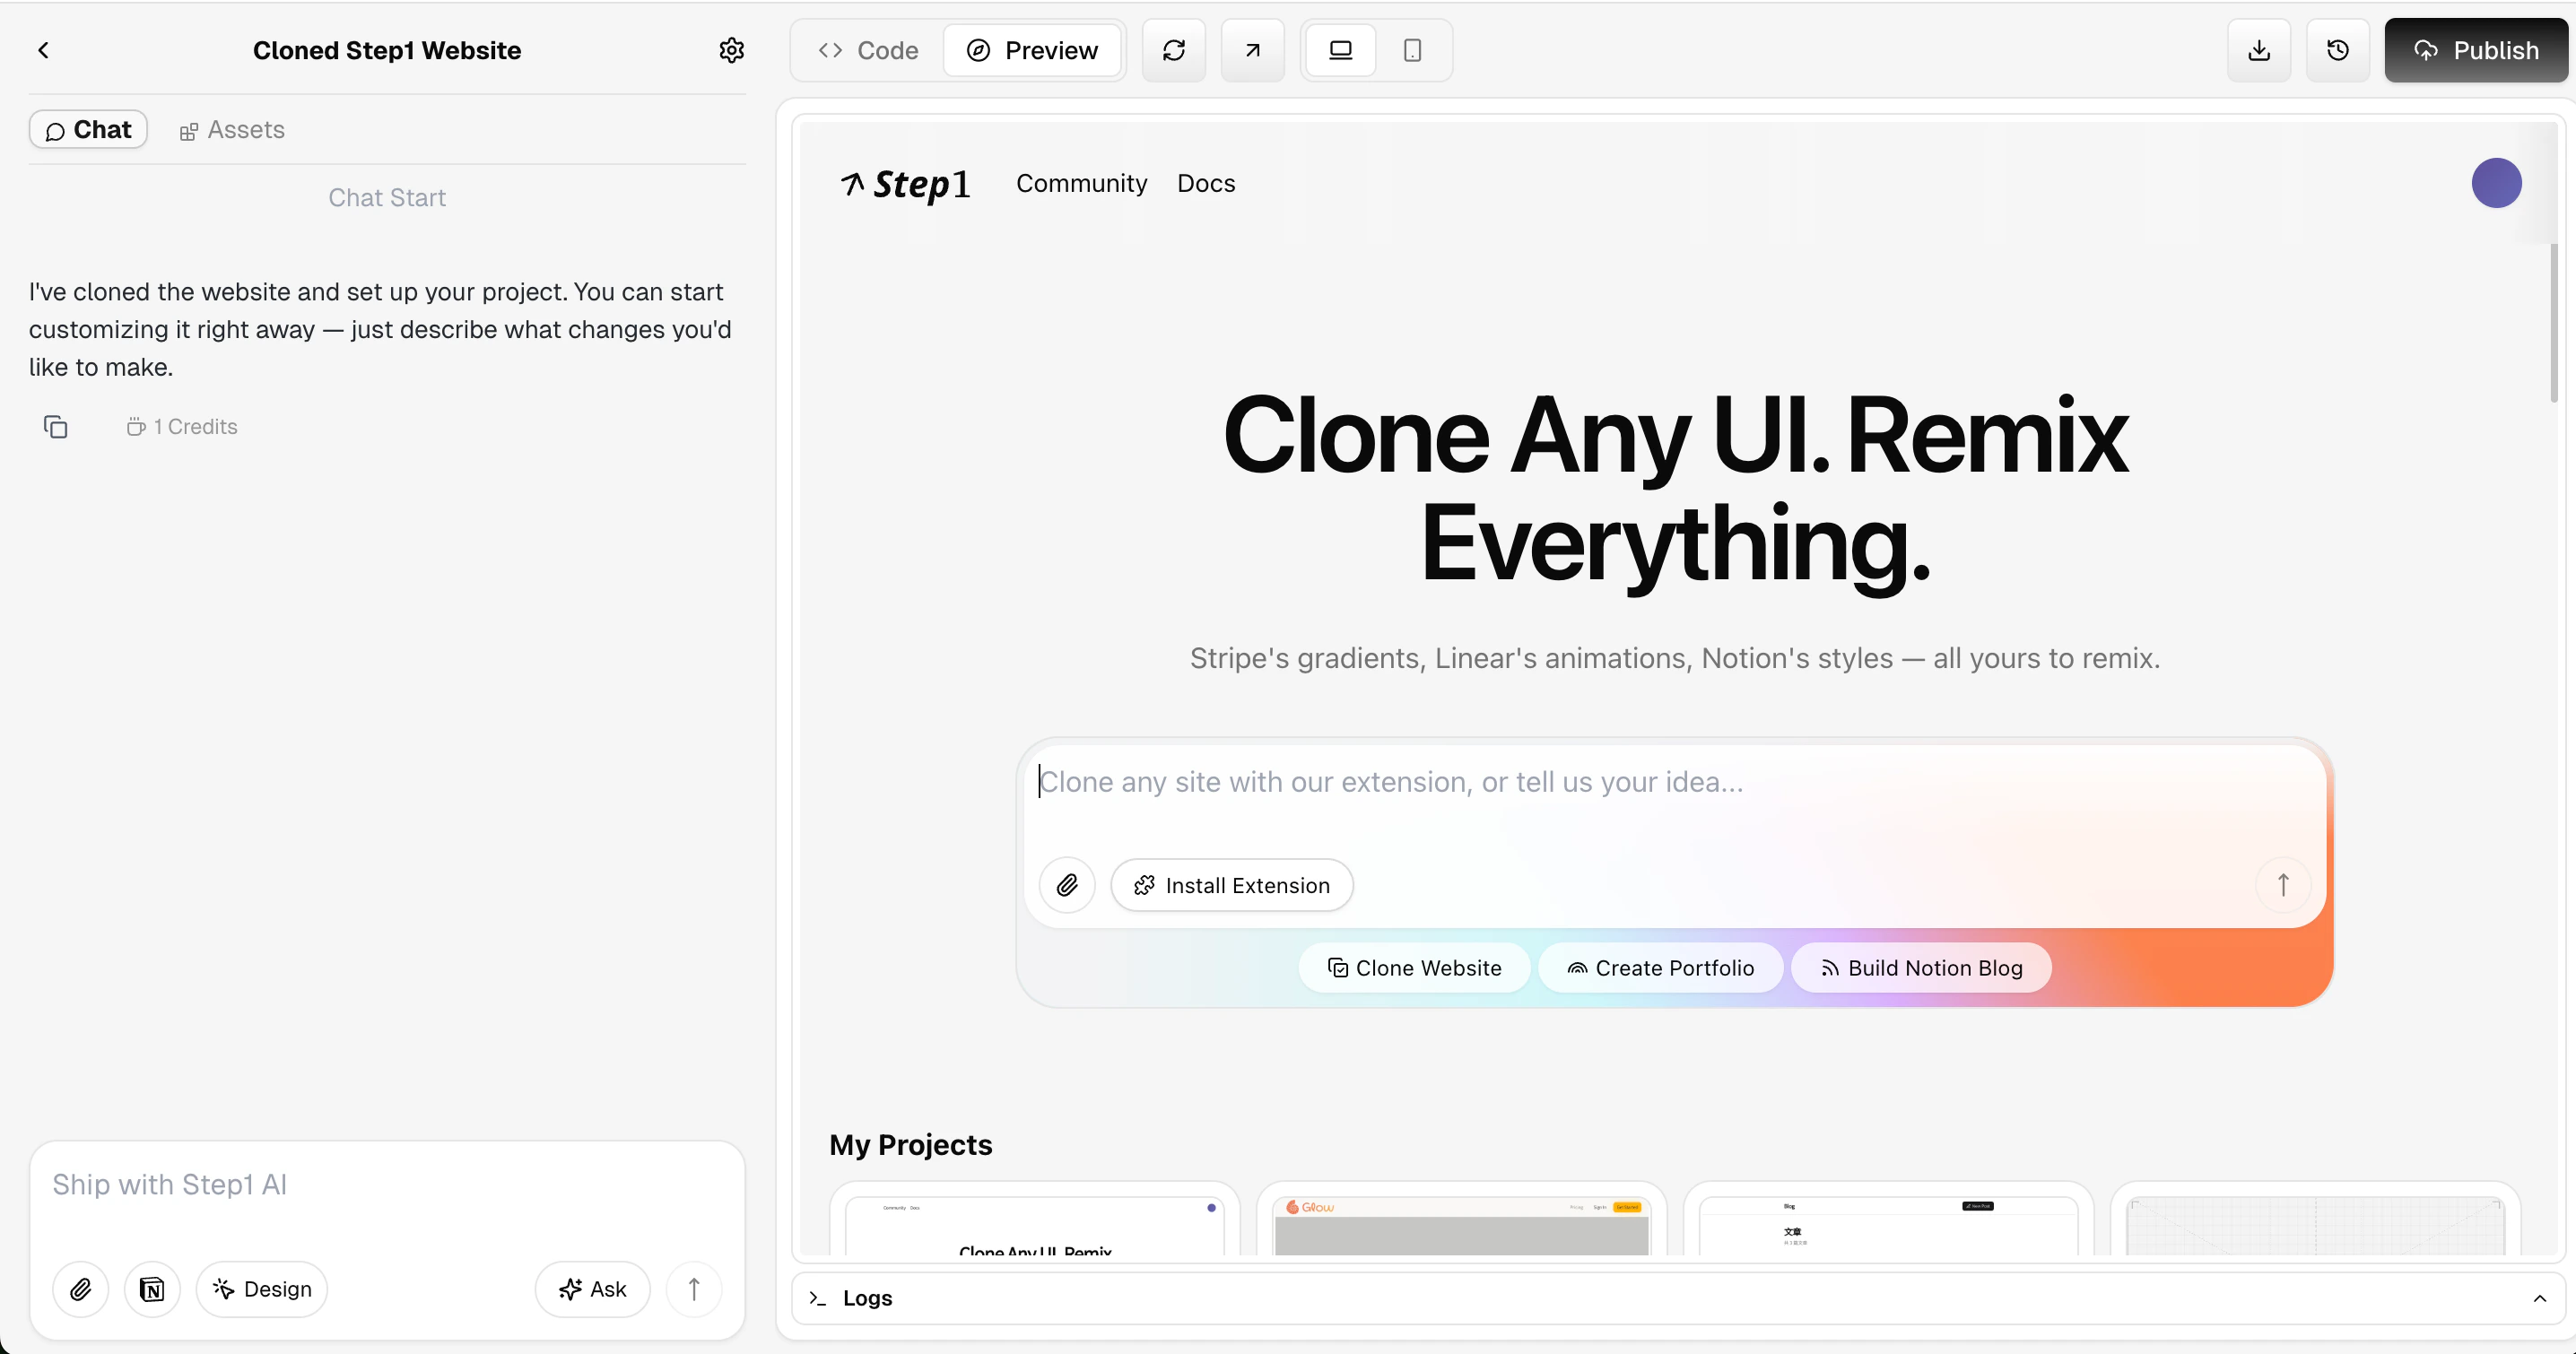Expand the Logs panel chevron

(x=2539, y=1298)
